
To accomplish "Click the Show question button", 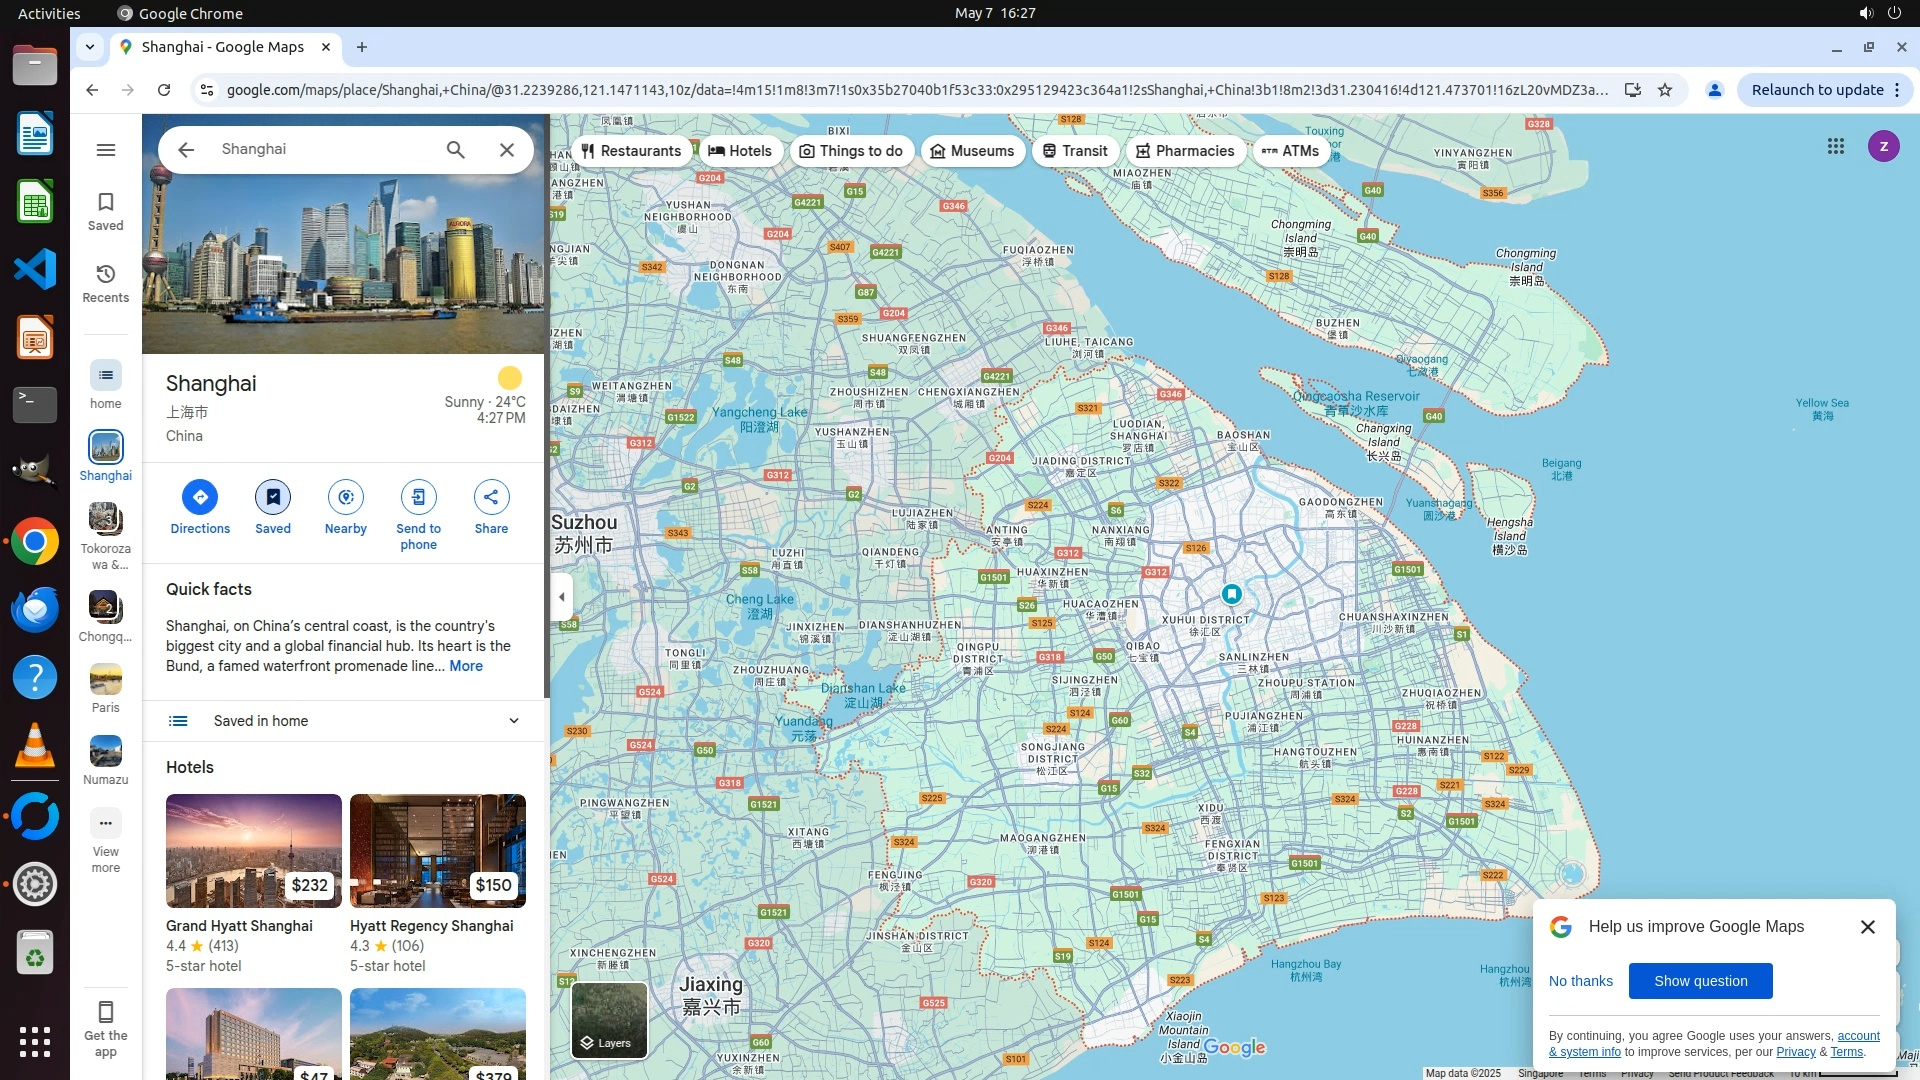I will click(1700, 981).
